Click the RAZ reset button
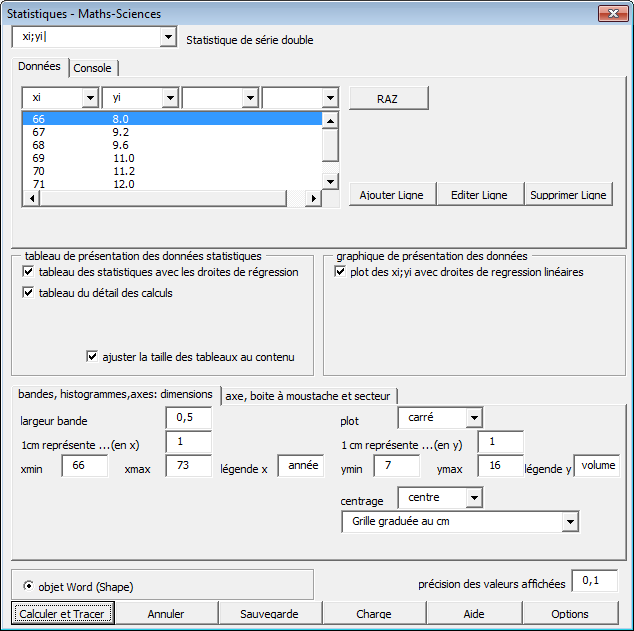634x631 pixels. pos(389,98)
